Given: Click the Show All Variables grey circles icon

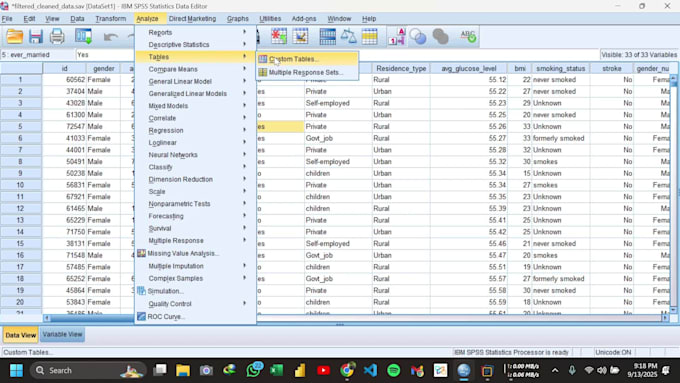Looking at the screenshot, I should pyautogui.click(x=440, y=37).
